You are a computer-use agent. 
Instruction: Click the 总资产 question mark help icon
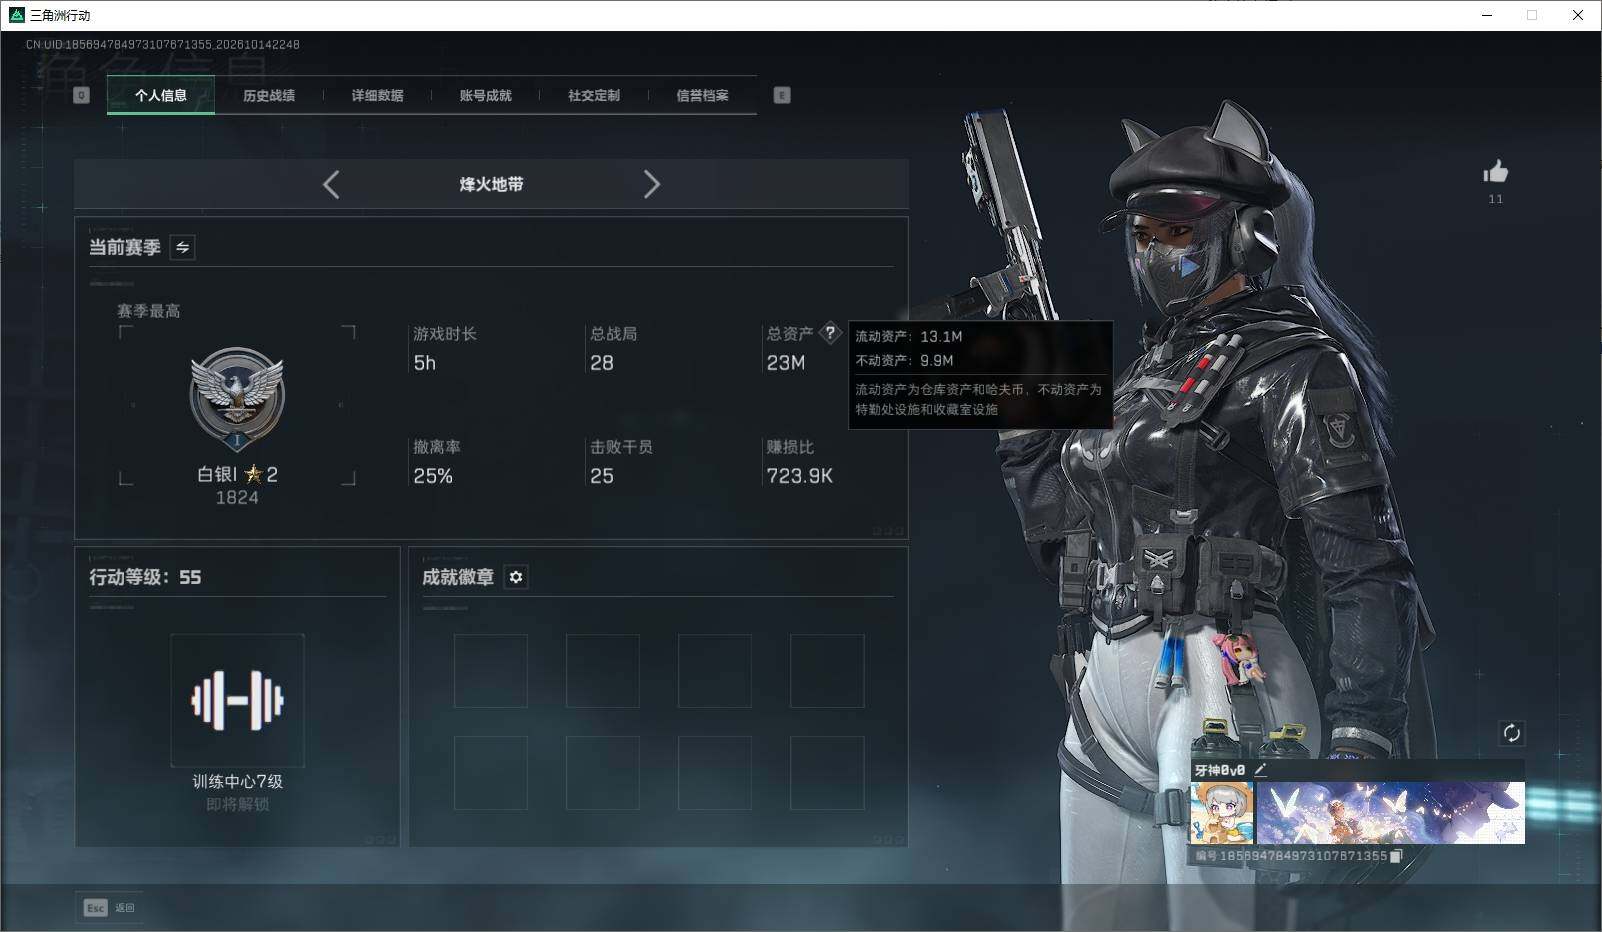point(830,333)
